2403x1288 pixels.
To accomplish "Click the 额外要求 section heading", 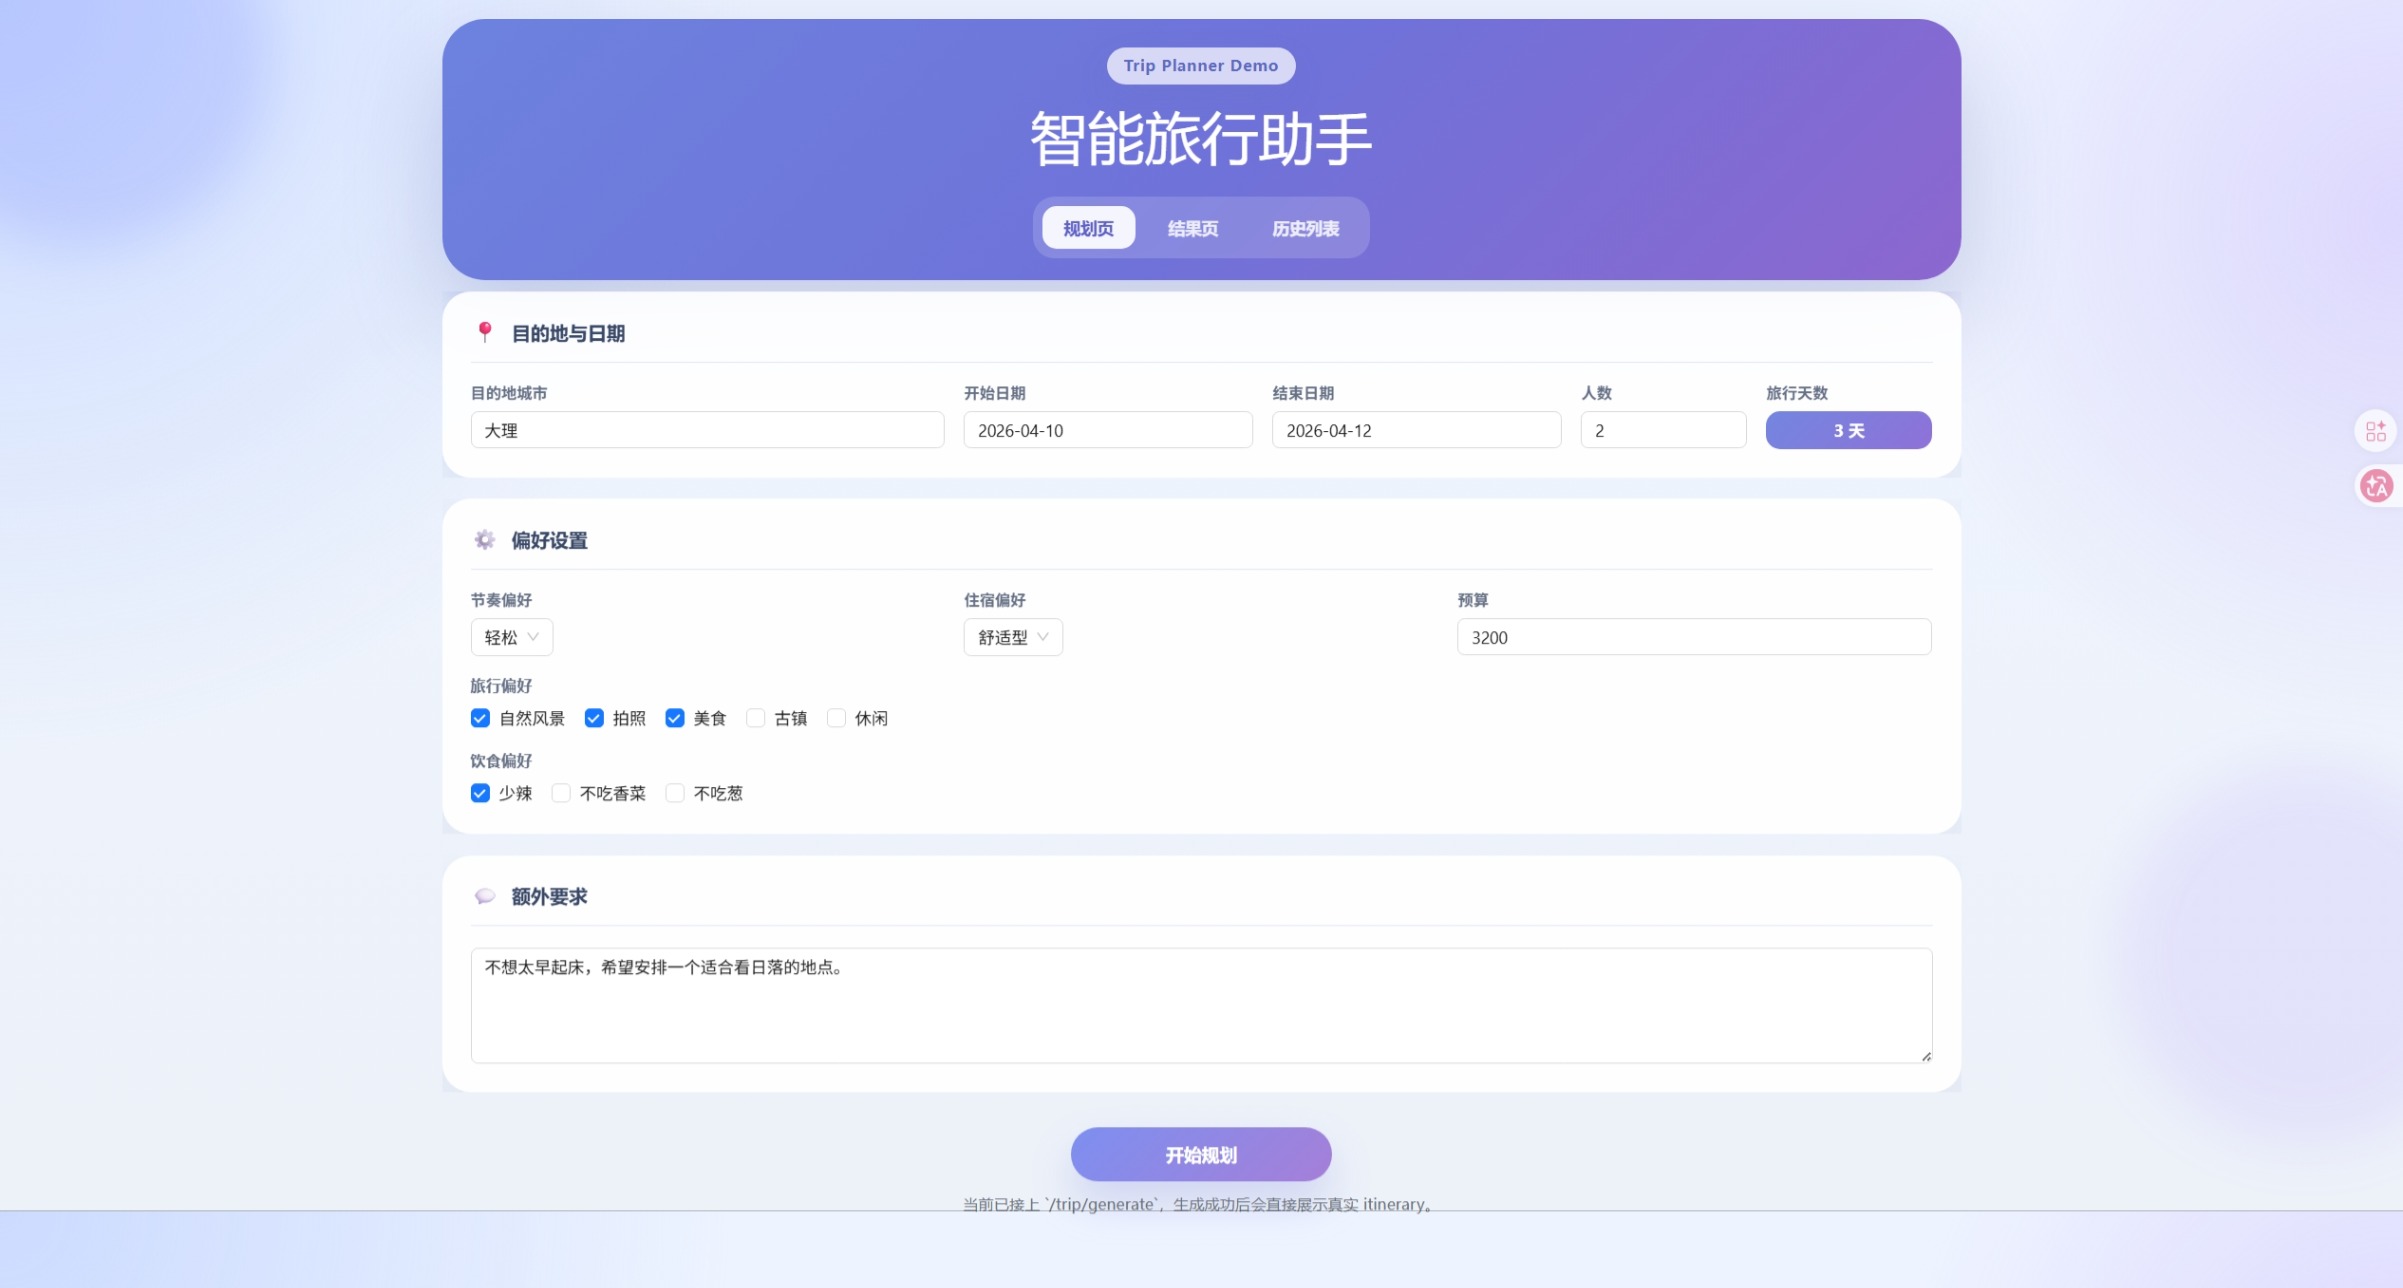I will [x=549, y=896].
